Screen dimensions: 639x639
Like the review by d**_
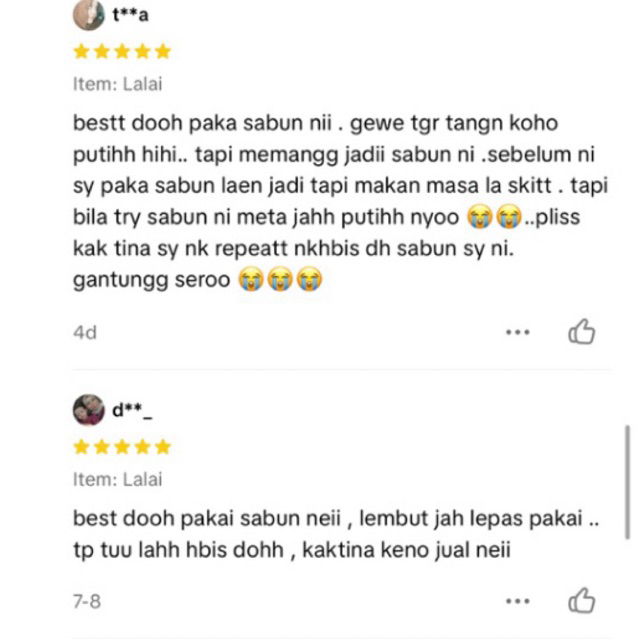[582, 600]
